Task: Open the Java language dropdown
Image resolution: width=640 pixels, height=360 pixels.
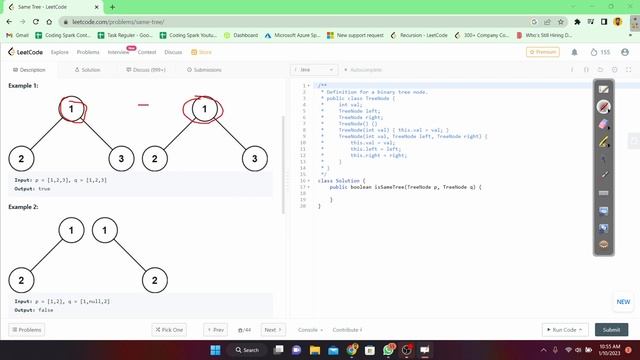Action: tap(313, 70)
